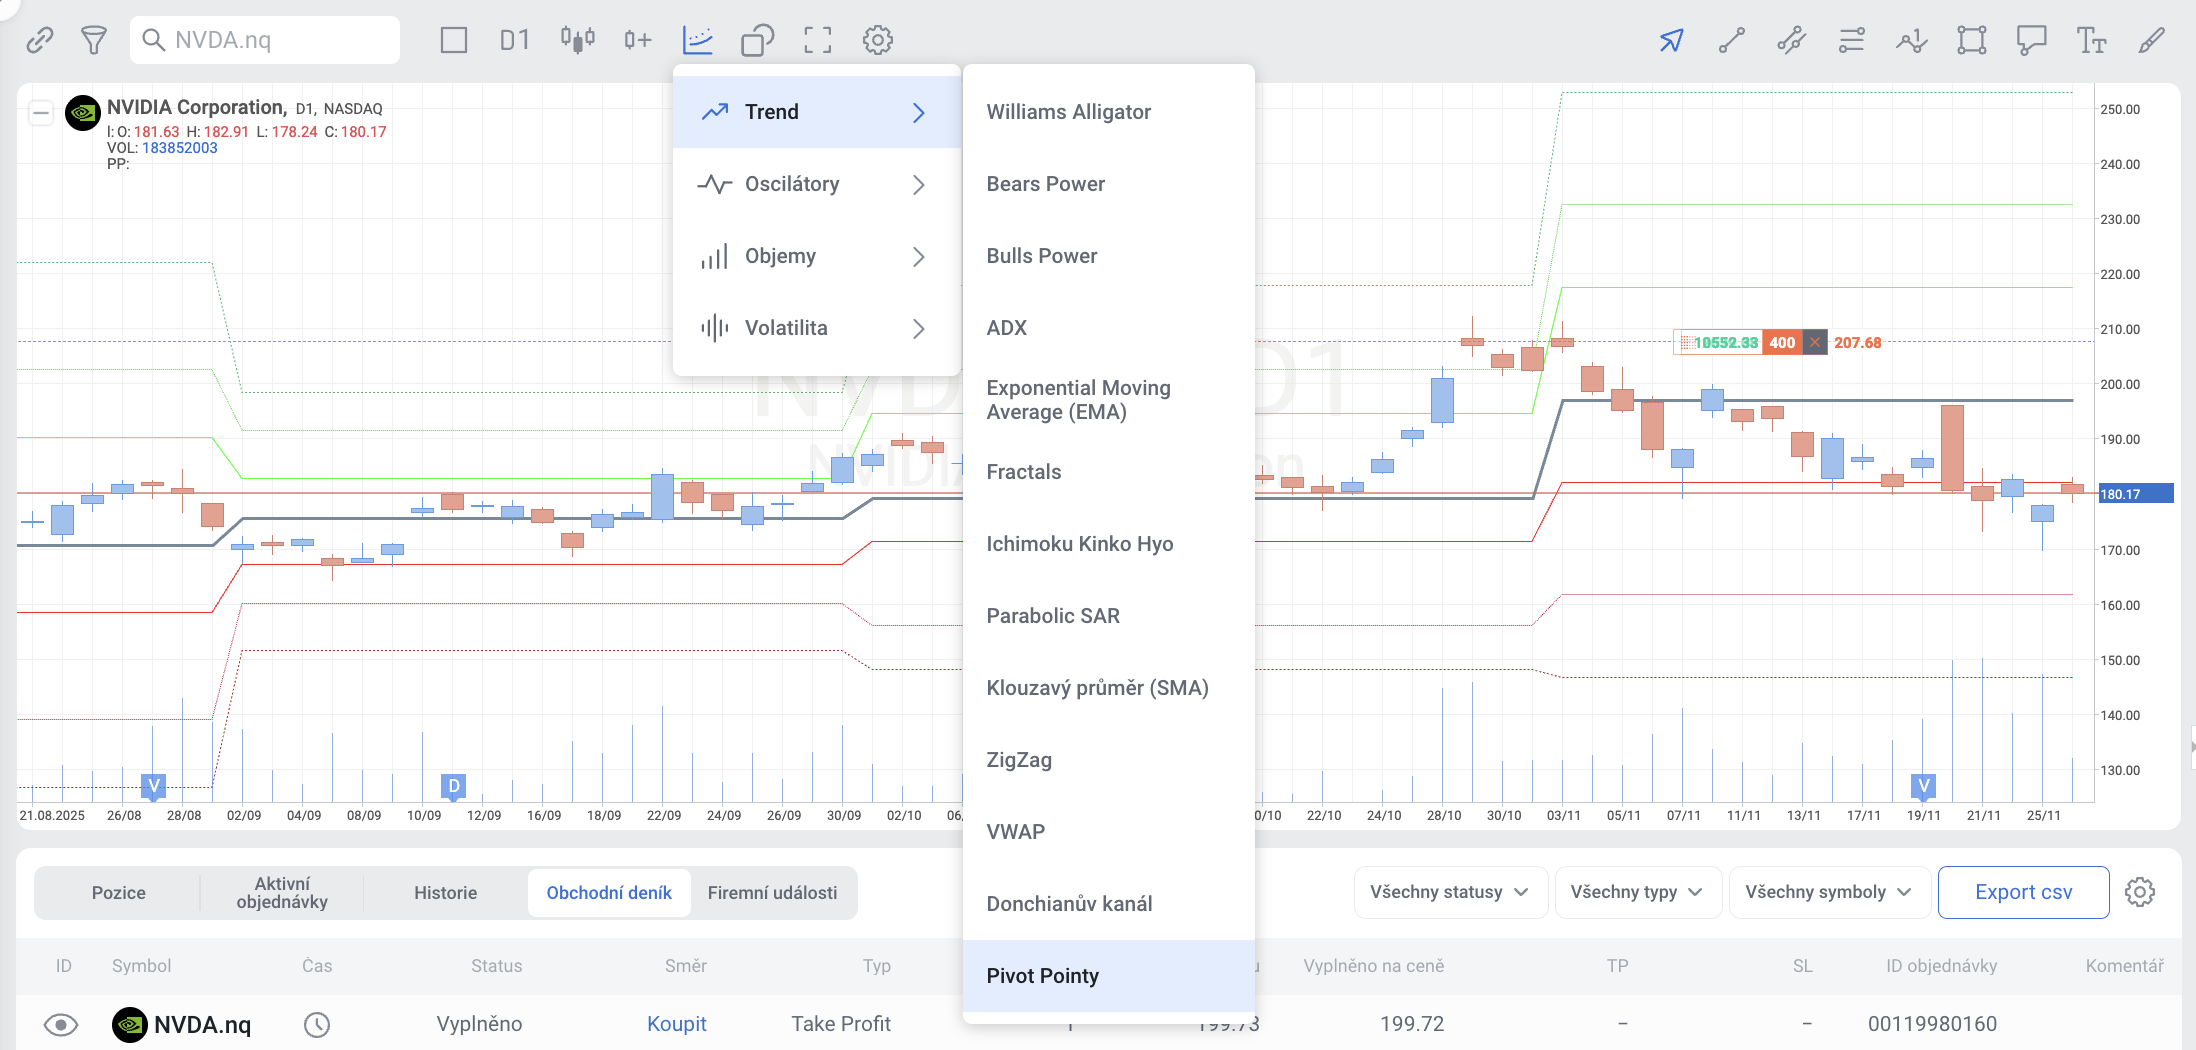The image size is (2196, 1050).
Task: Select Pivot Pointy from the list
Action: pyautogui.click(x=1108, y=976)
